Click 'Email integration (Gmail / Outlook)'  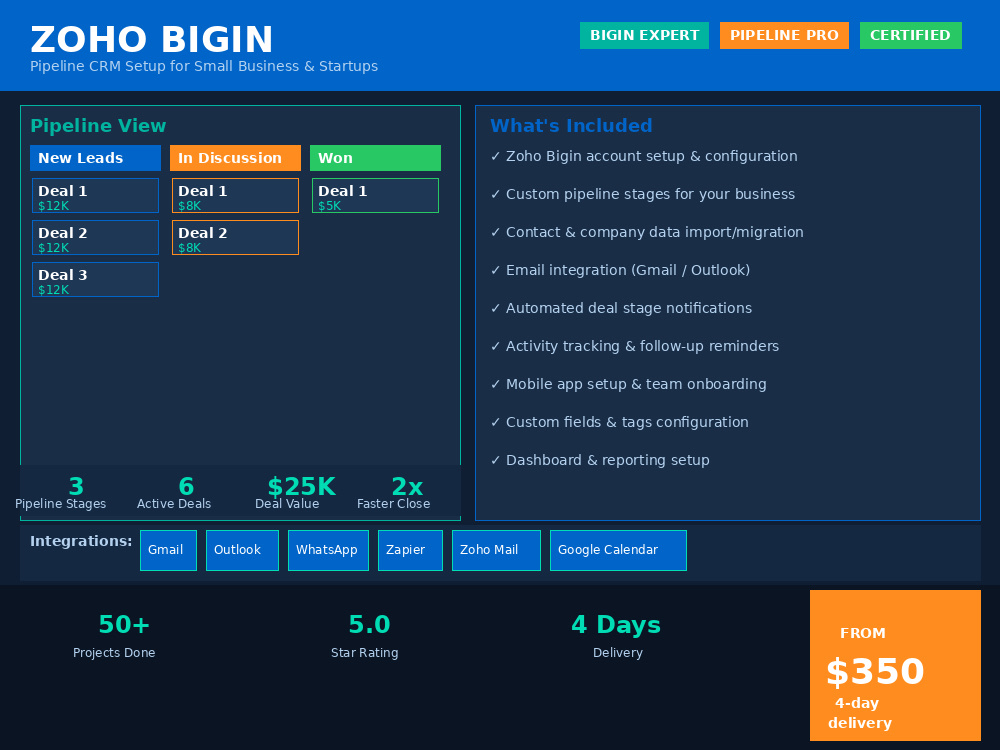(x=628, y=270)
